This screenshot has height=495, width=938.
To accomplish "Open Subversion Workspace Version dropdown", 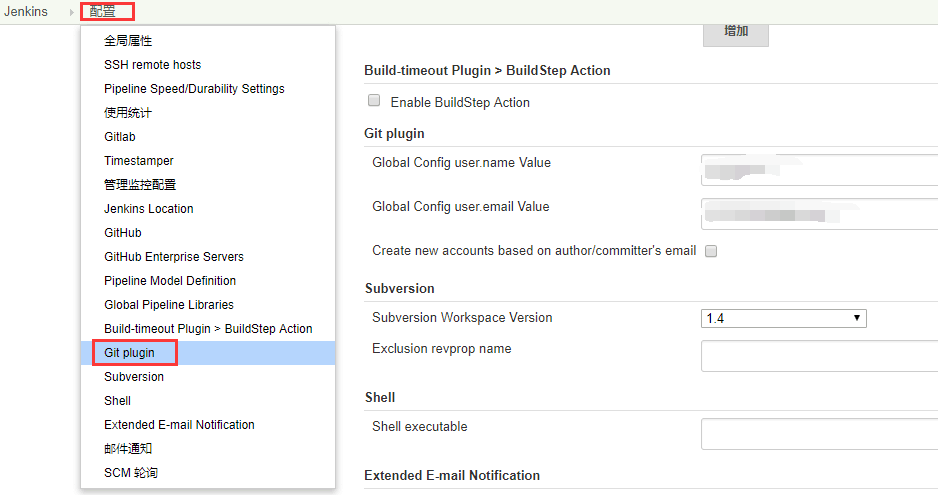I will [x=784, y=318].
